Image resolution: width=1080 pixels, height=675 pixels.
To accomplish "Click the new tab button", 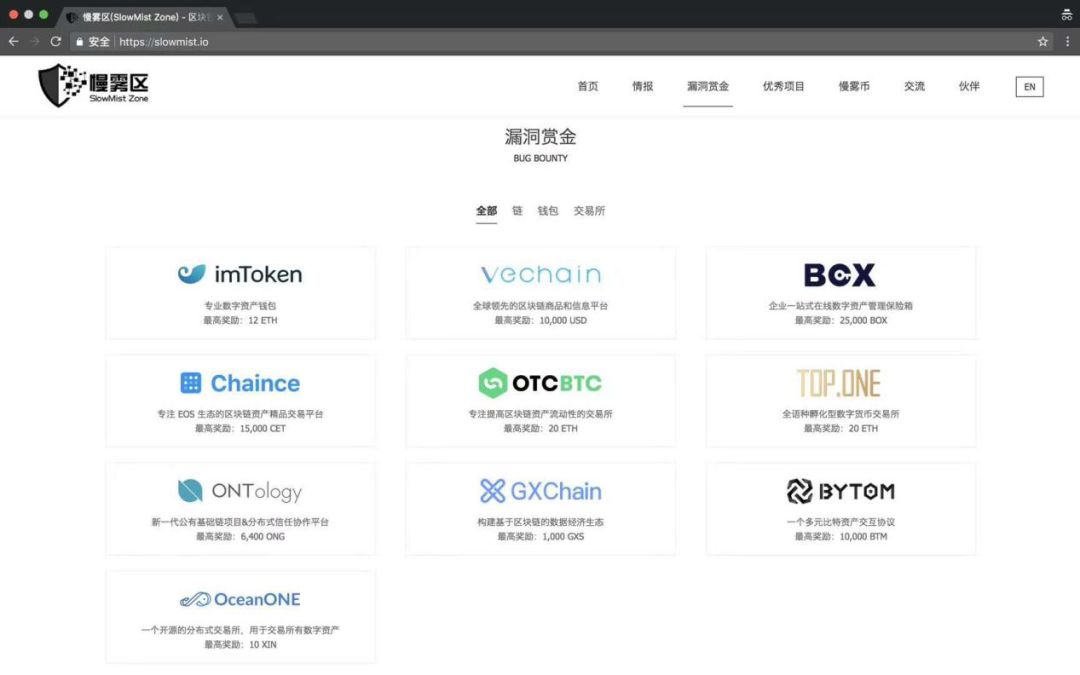I will [x=246, y=18].
